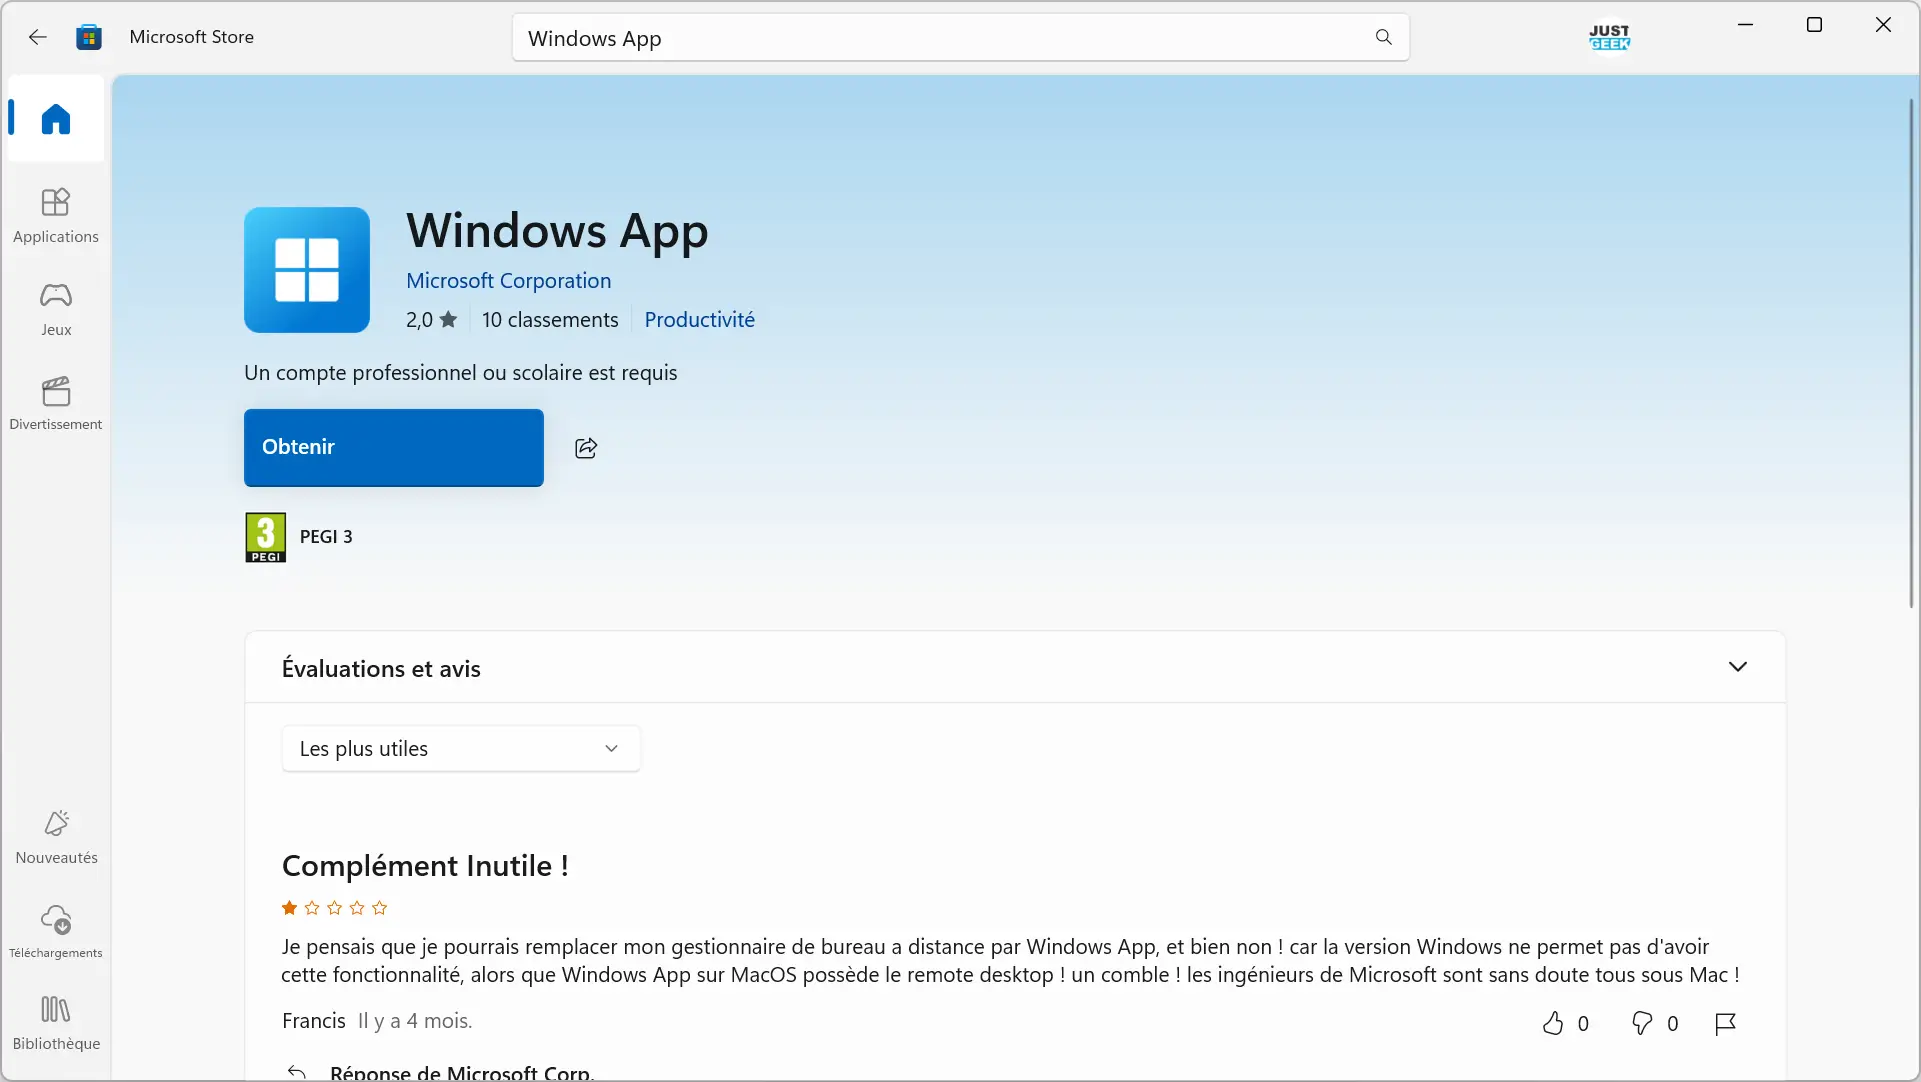The width and height of the screenshot is (1921, 1082).
Task: Share the app via share icon
Action: pos(586,448)
